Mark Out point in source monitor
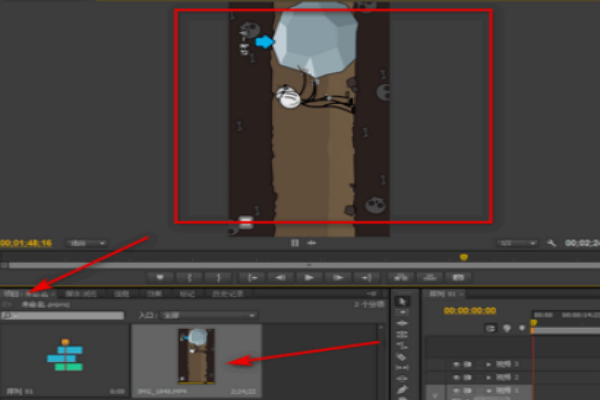Image resolution: width=600 pixels, height=400 pixels. click(218, 278)
